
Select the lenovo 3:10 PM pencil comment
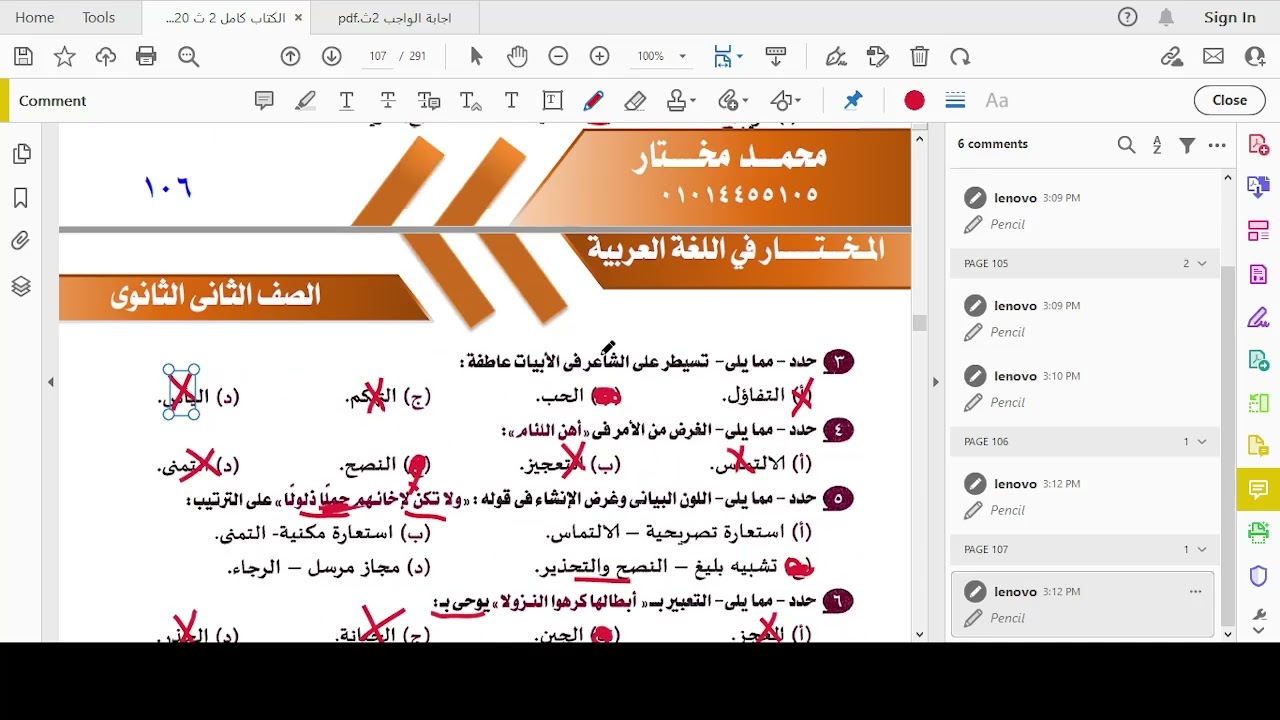(1082, 388)
